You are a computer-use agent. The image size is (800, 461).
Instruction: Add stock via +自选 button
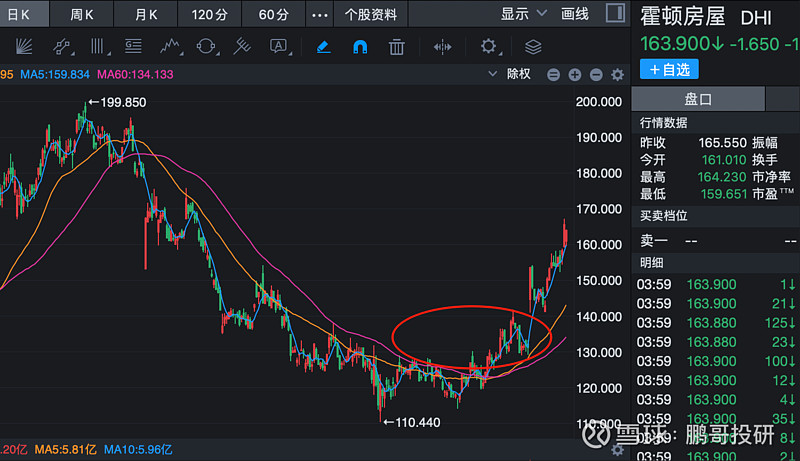(x=669, y=69)
